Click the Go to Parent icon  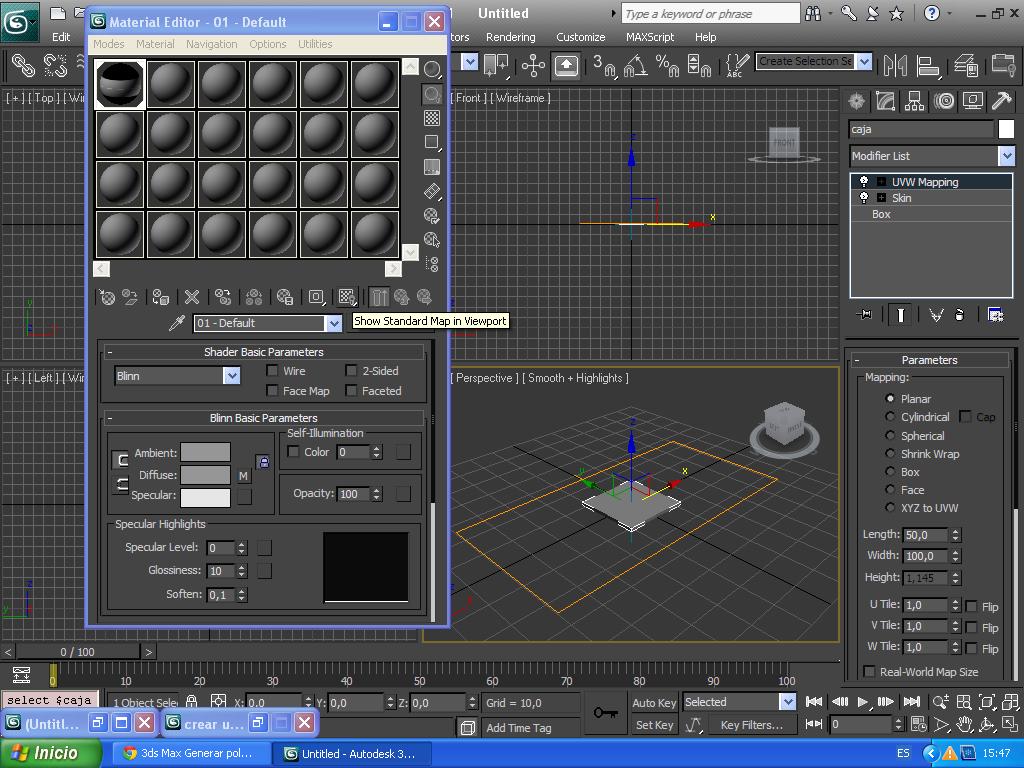[402, 298]
